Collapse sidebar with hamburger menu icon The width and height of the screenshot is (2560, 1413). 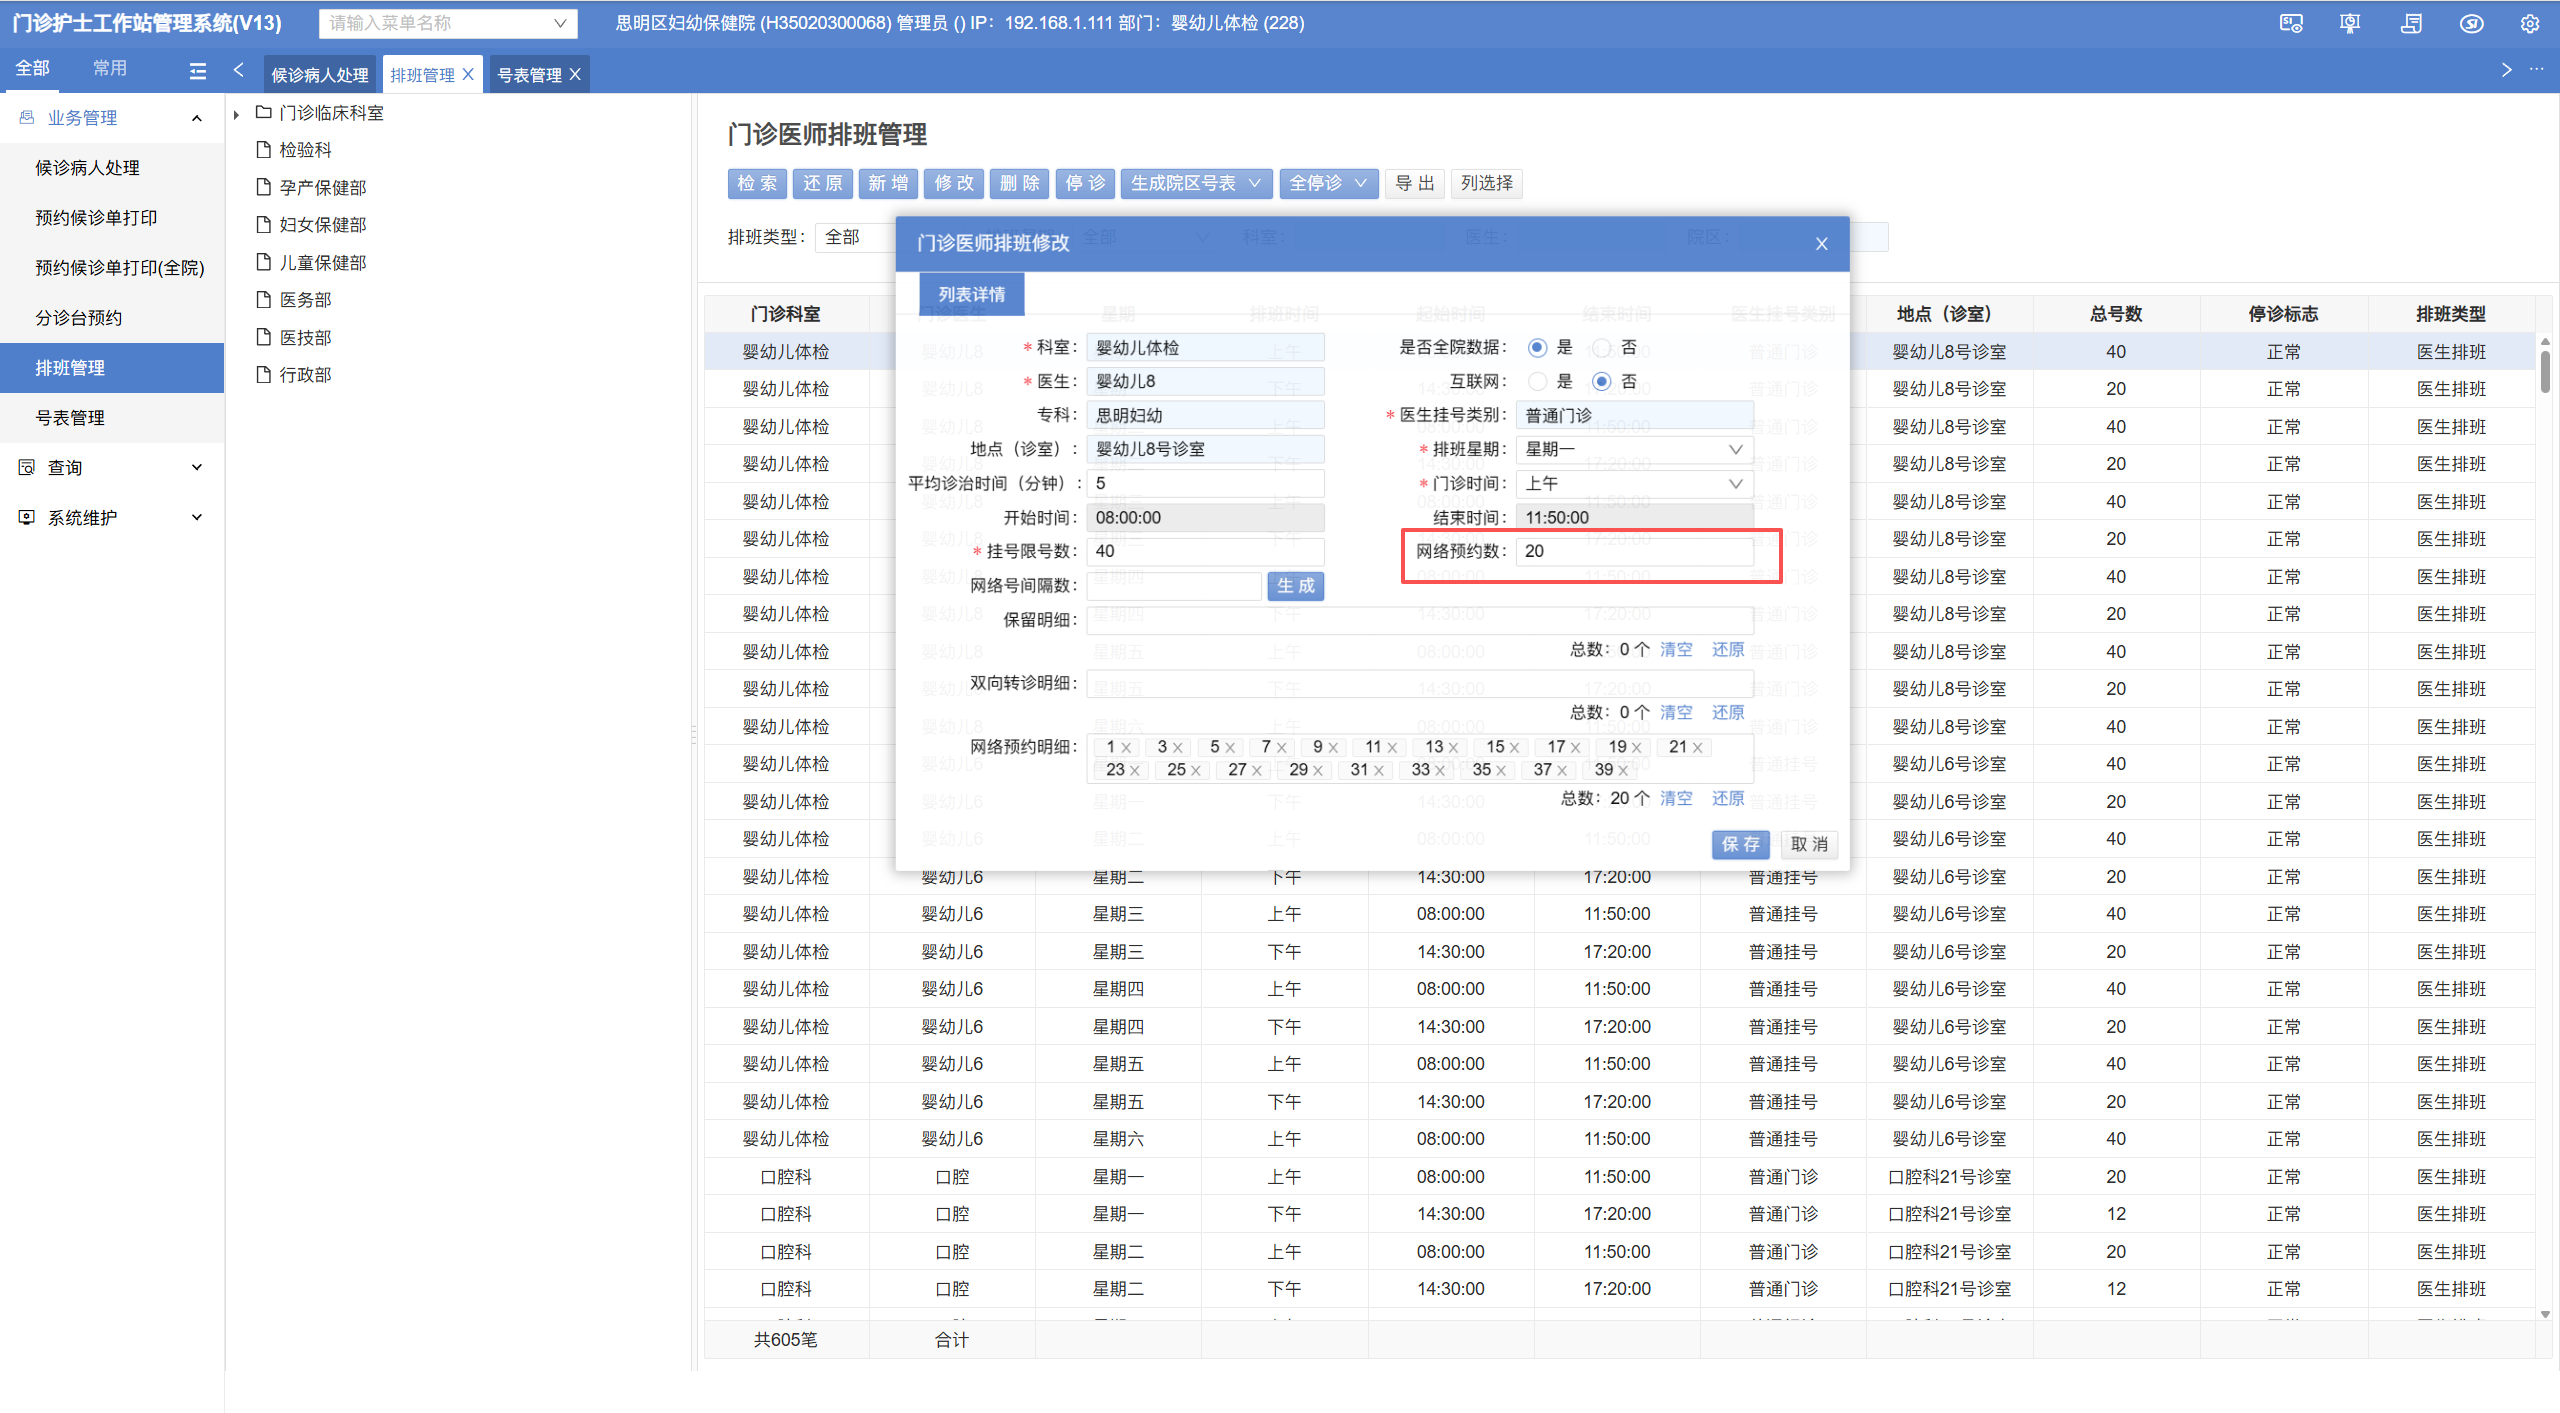click(198, 70)
